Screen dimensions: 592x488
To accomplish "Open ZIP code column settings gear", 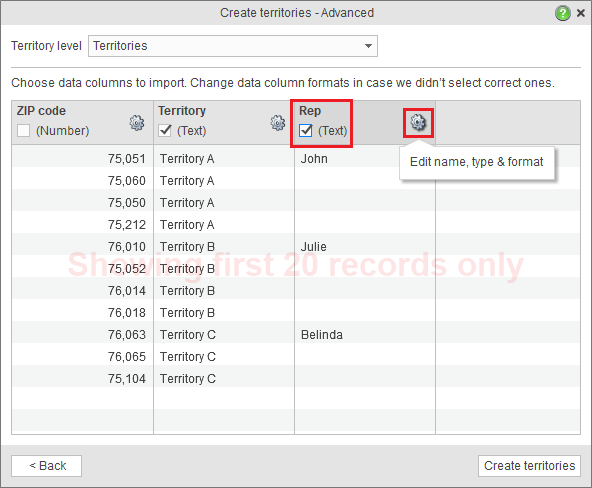I will click(x=137, y=123).
